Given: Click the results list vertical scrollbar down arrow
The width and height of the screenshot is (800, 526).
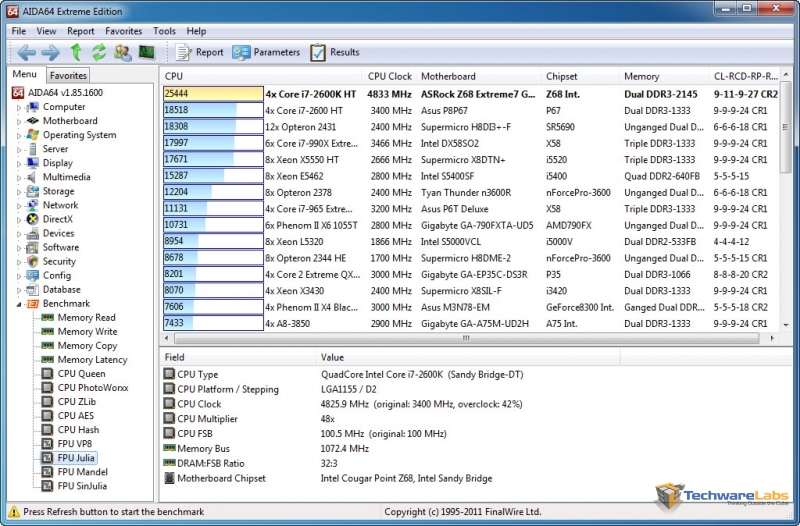Looking at the screenshot, I should pos(786,324).
